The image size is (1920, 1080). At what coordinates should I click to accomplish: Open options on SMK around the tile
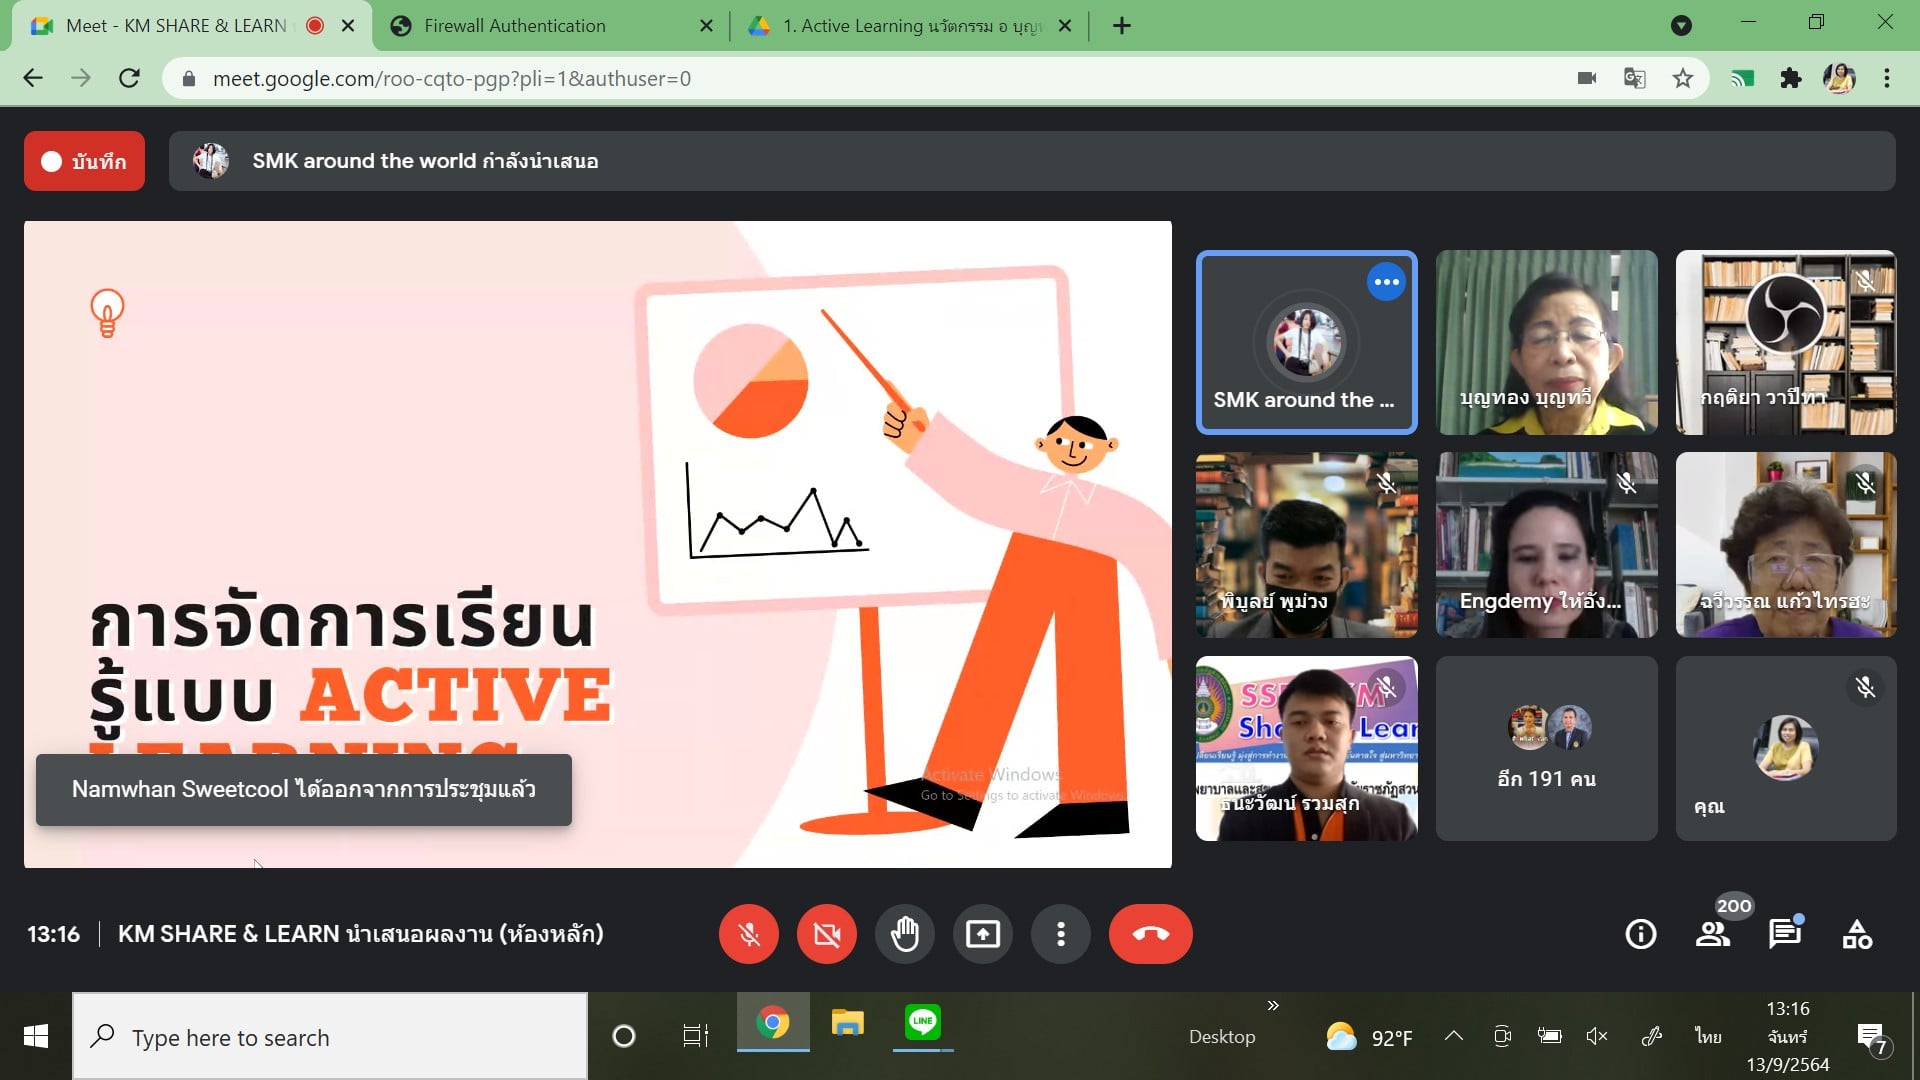coord(1386,282)
